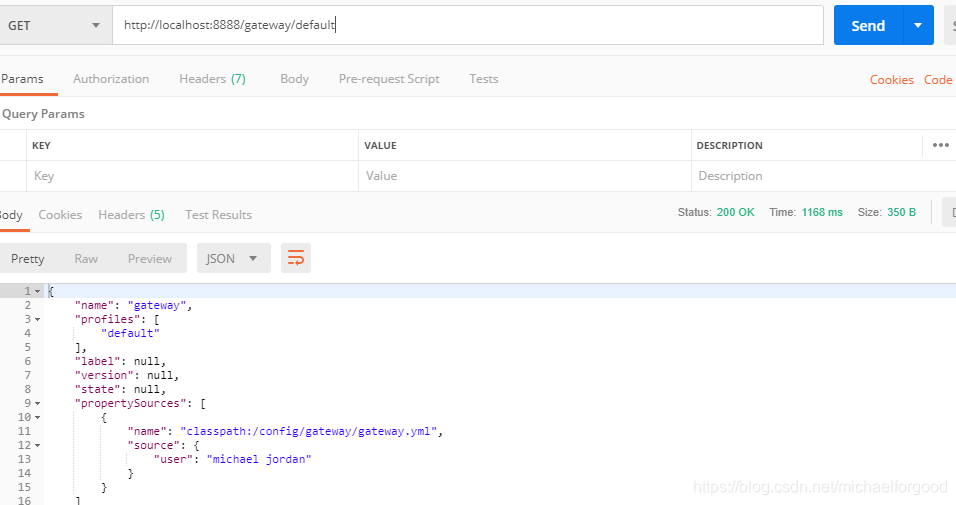Click the Description input cell
Image resolution: width=956 pixels, height=505 pixels.
(x=823, y=176)
